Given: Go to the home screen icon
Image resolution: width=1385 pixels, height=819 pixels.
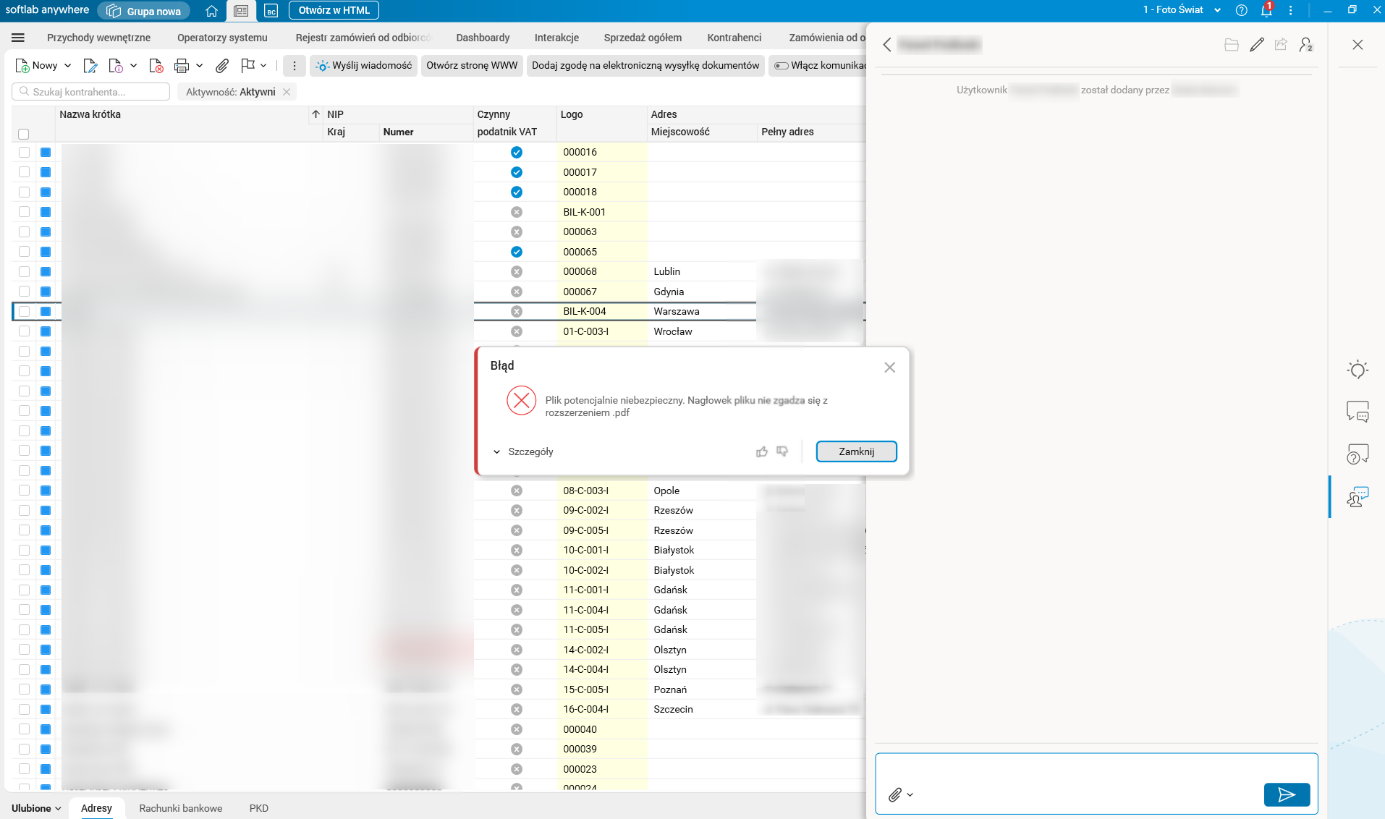Looking at the screenshot, I should [x=211, y=11].
